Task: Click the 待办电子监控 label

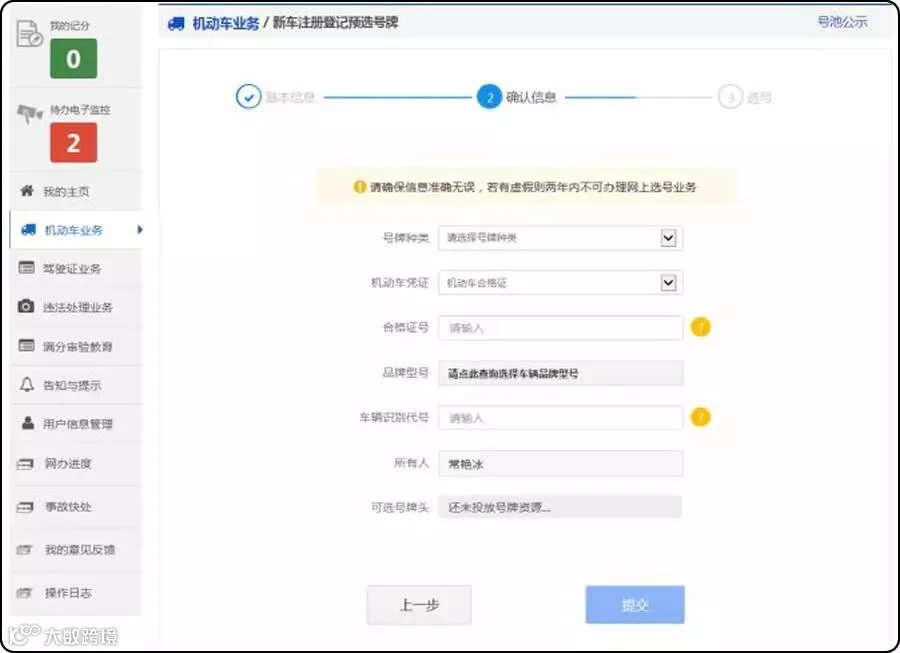Action: point(80,110)
